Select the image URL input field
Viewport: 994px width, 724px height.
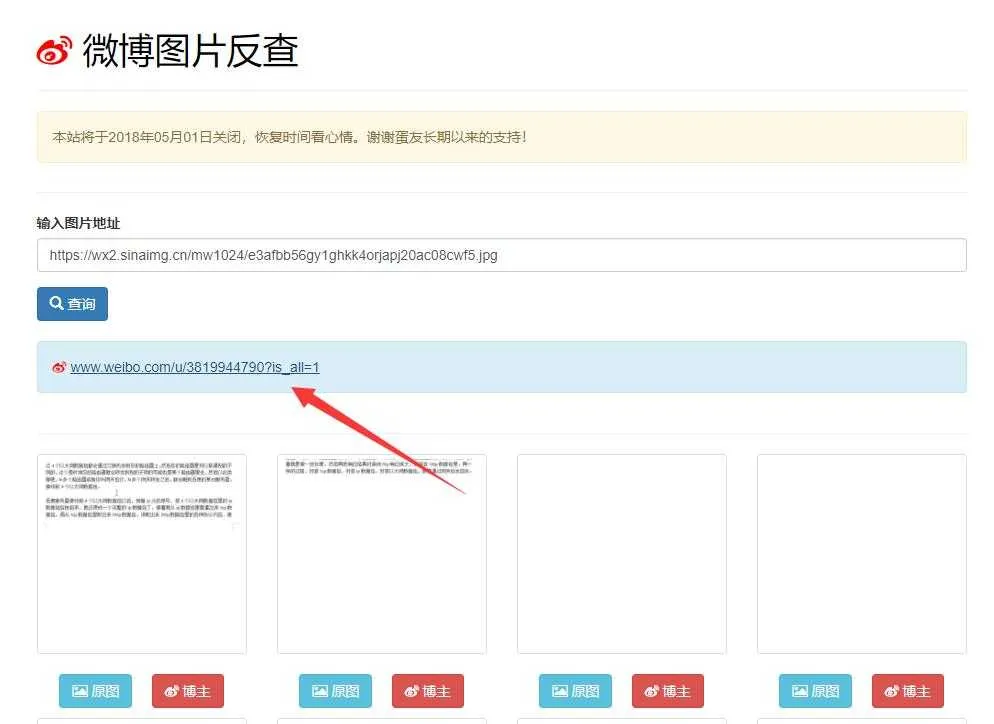point(500,255)
